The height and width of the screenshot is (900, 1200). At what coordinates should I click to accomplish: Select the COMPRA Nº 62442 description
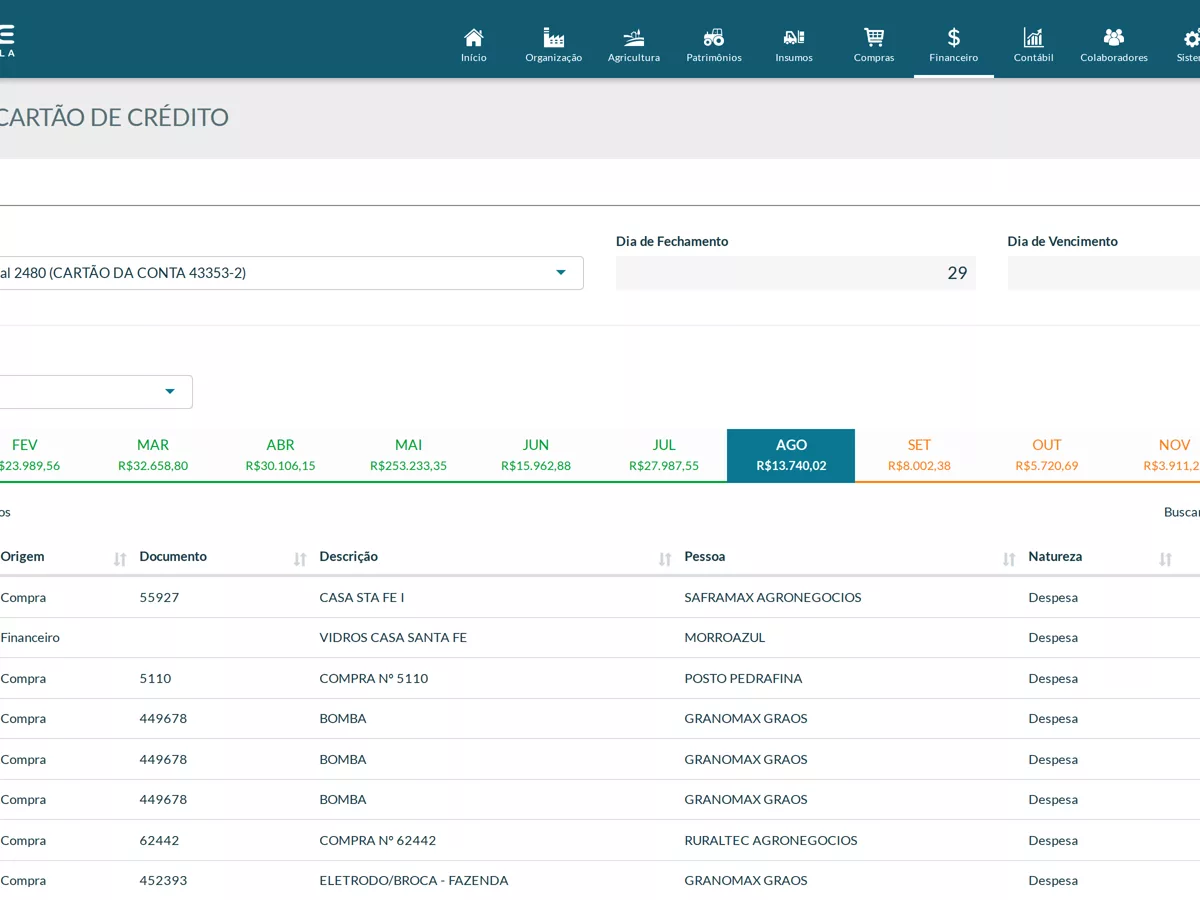tap(378, 840)
